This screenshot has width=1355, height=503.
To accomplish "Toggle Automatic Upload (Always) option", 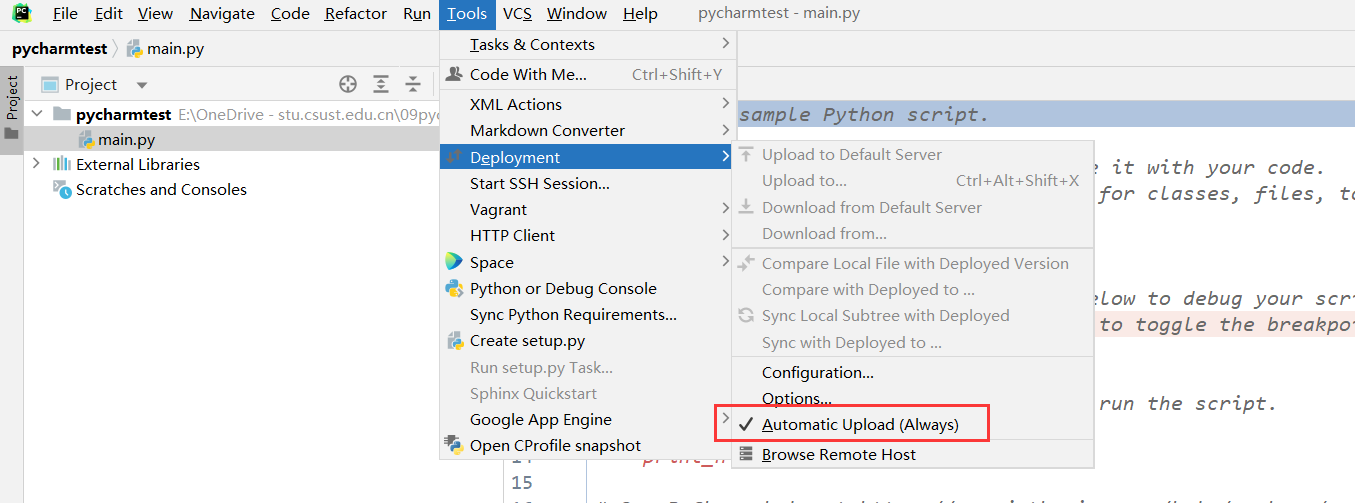I will click(x=859, y=424).
